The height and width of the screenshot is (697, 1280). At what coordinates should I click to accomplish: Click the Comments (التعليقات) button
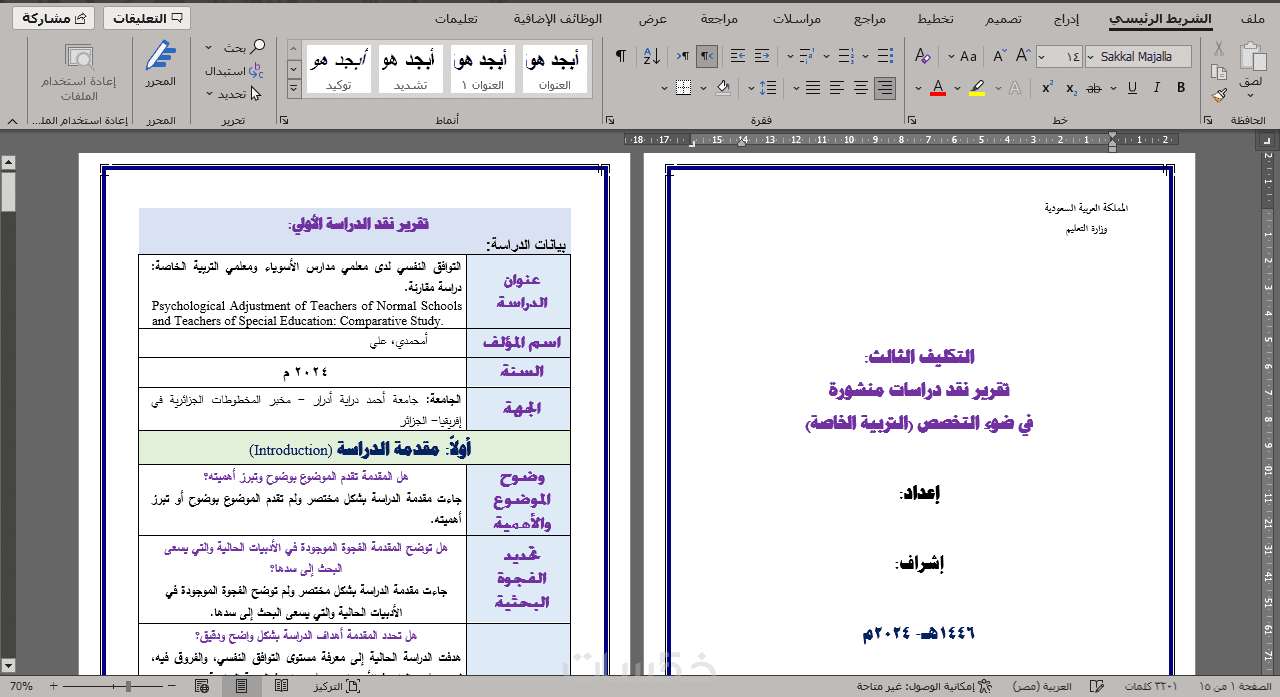(146, 18)
